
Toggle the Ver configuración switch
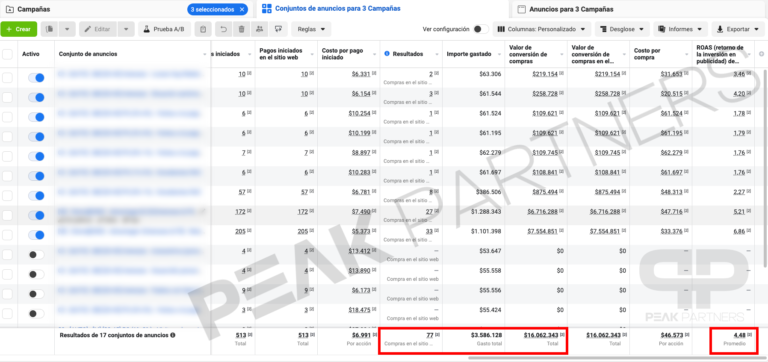click(481, 29)
